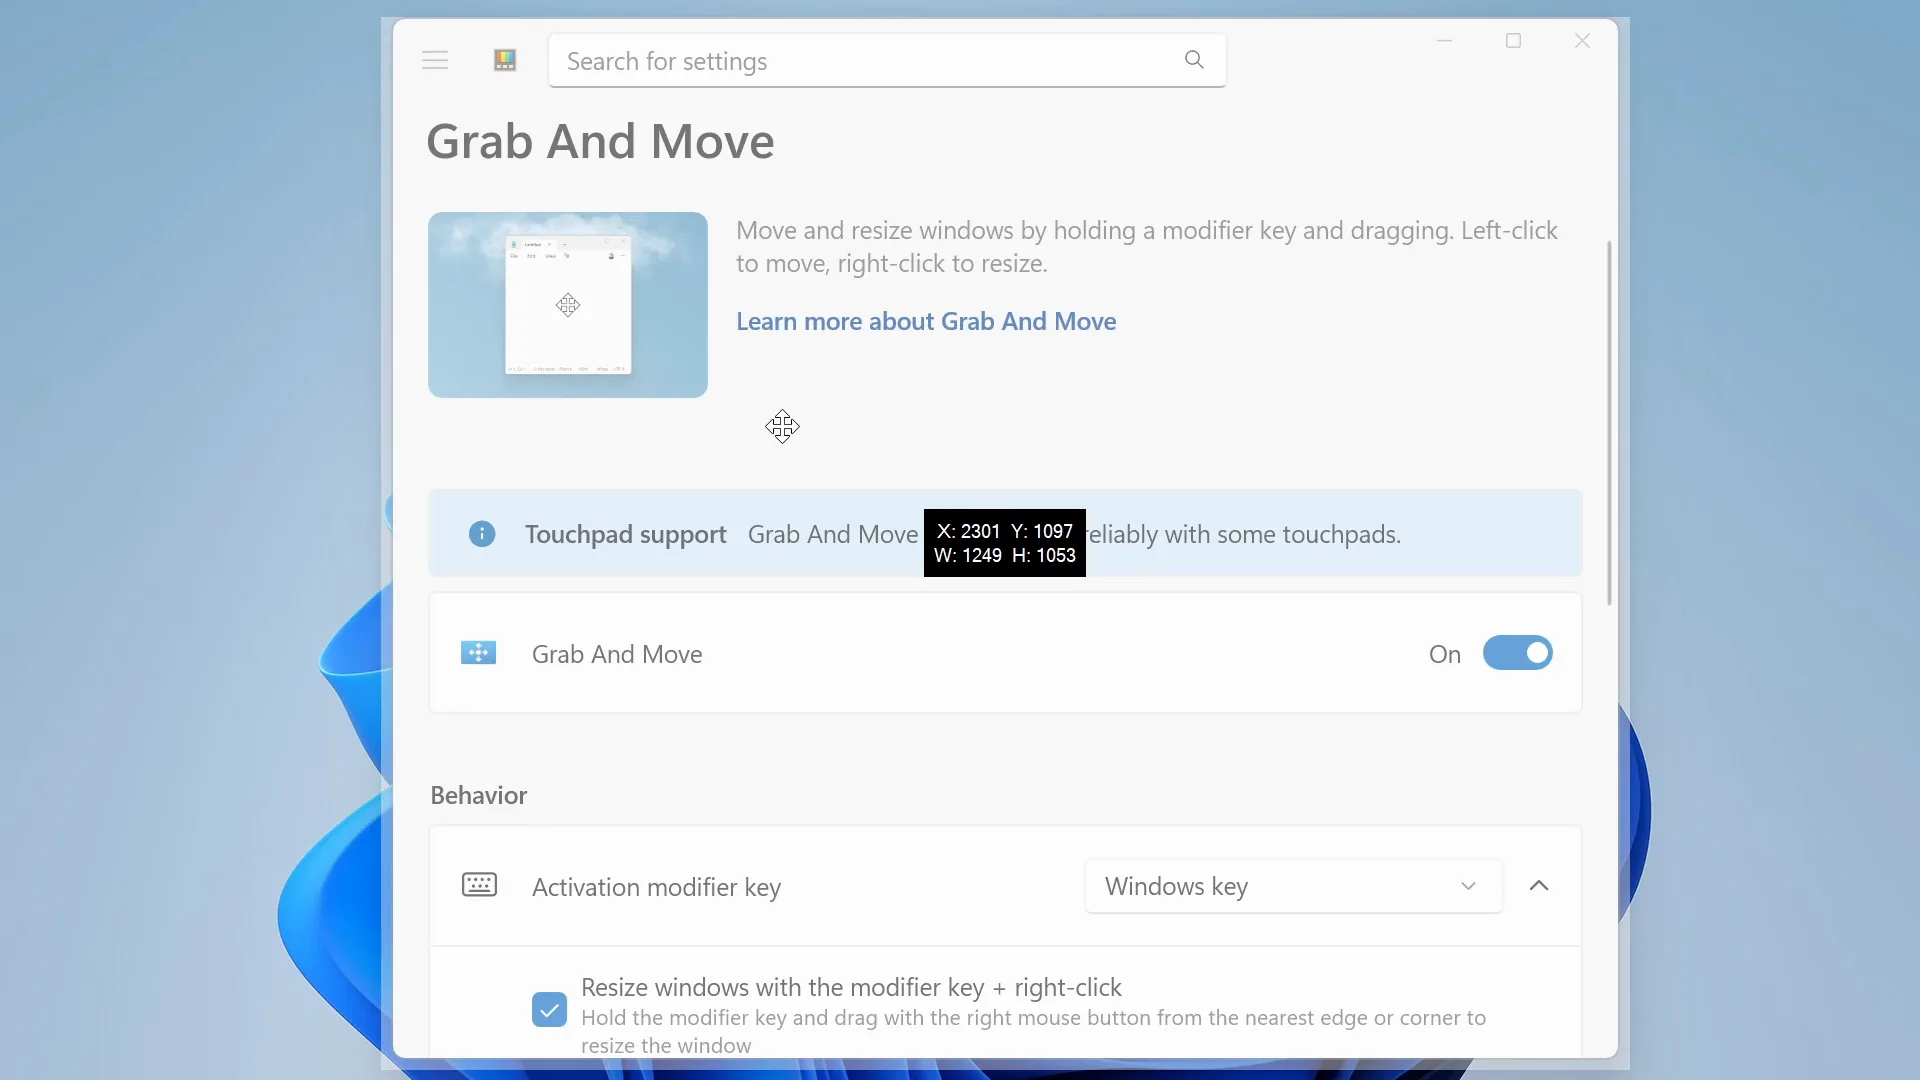Uncheck Resize windows with modifier key checkbox
This screenshot has height=1080, width=1920.
point(549,1009)
